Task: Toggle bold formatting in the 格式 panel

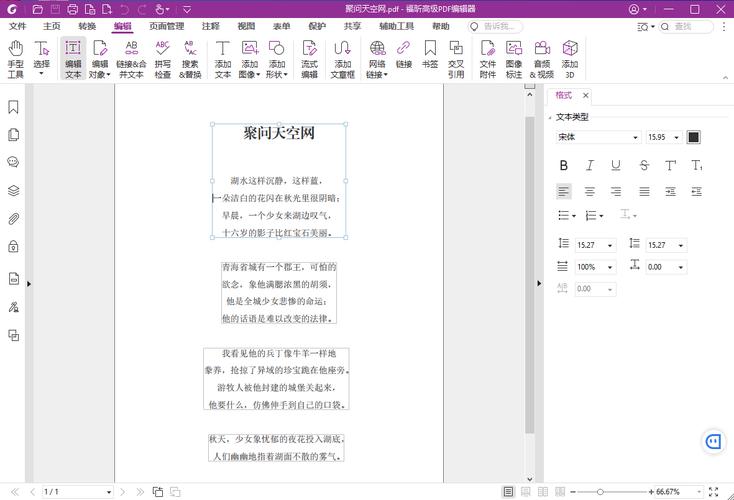Action: (x=564, y=165)
